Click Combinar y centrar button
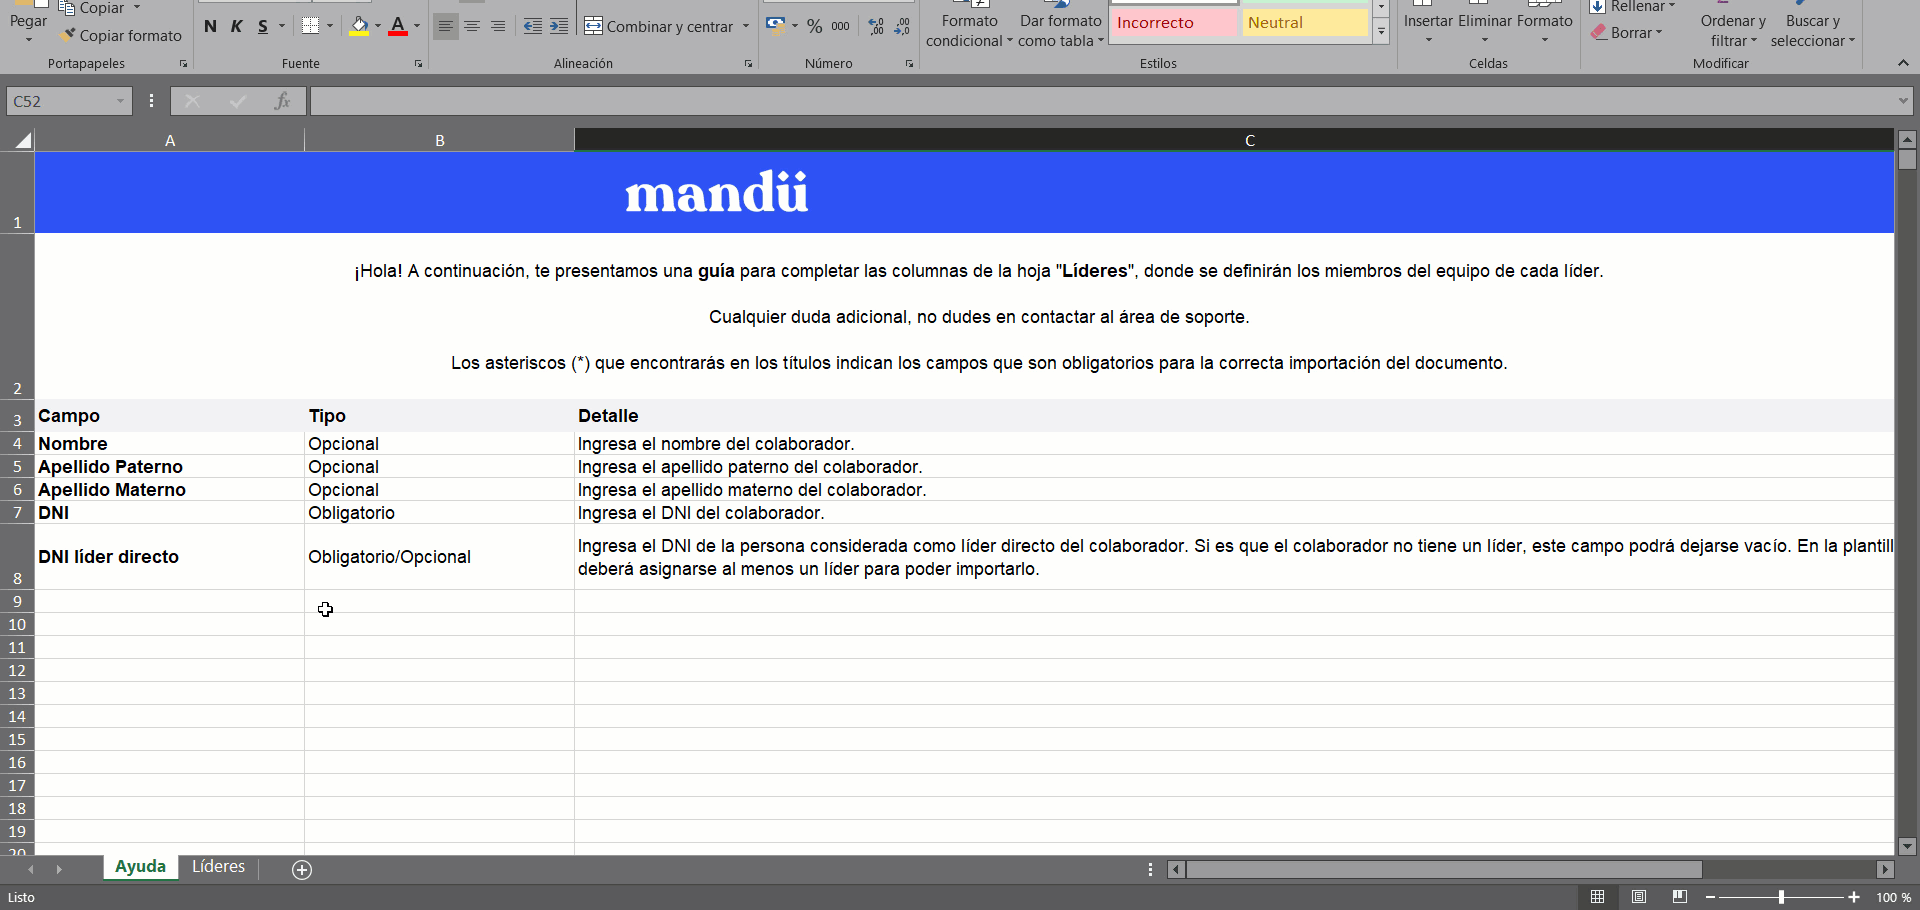The width and height of the screenshot is (1920, 910). pos(659,27)
